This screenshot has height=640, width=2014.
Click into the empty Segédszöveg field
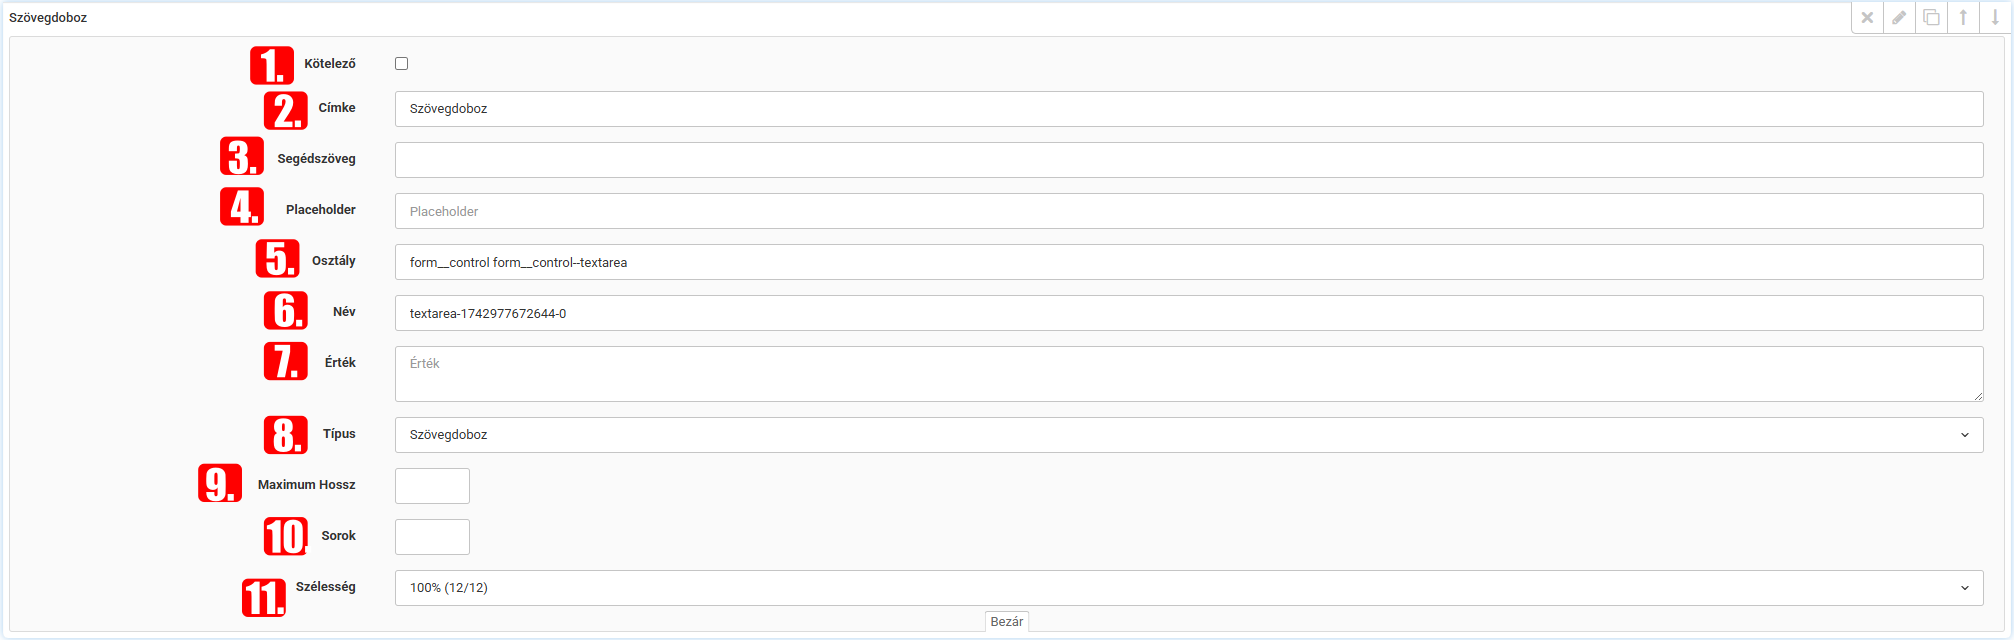pos(1188,160)
